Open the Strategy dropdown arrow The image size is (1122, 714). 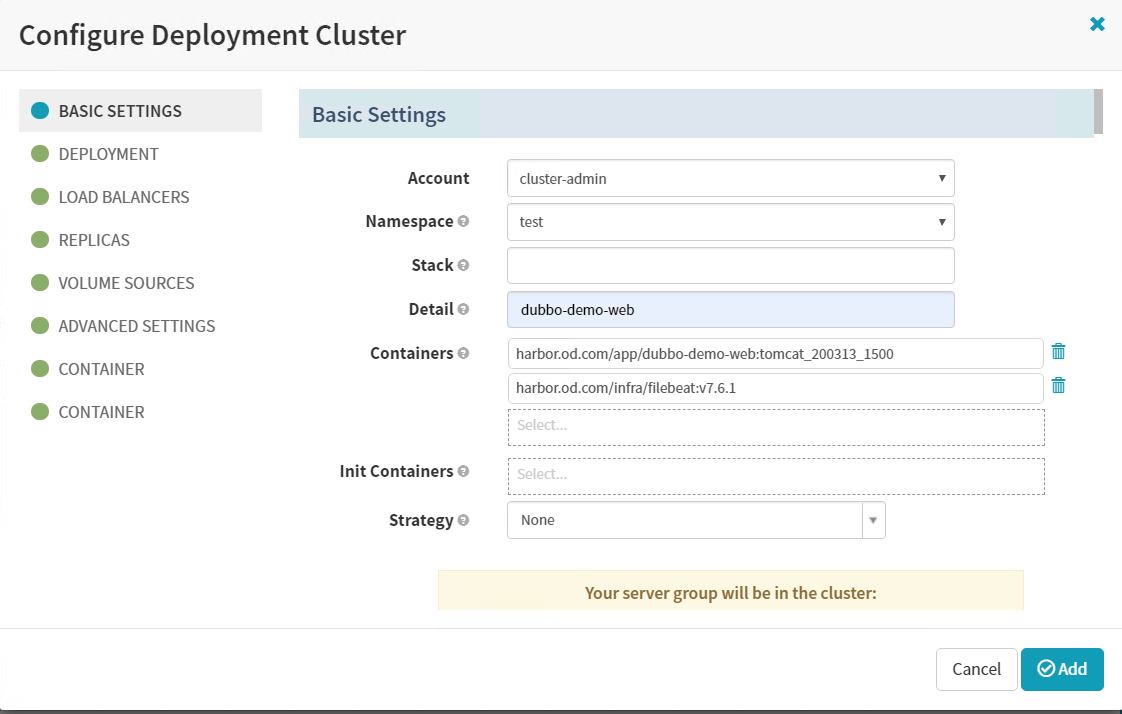click(x=873, y=520)
